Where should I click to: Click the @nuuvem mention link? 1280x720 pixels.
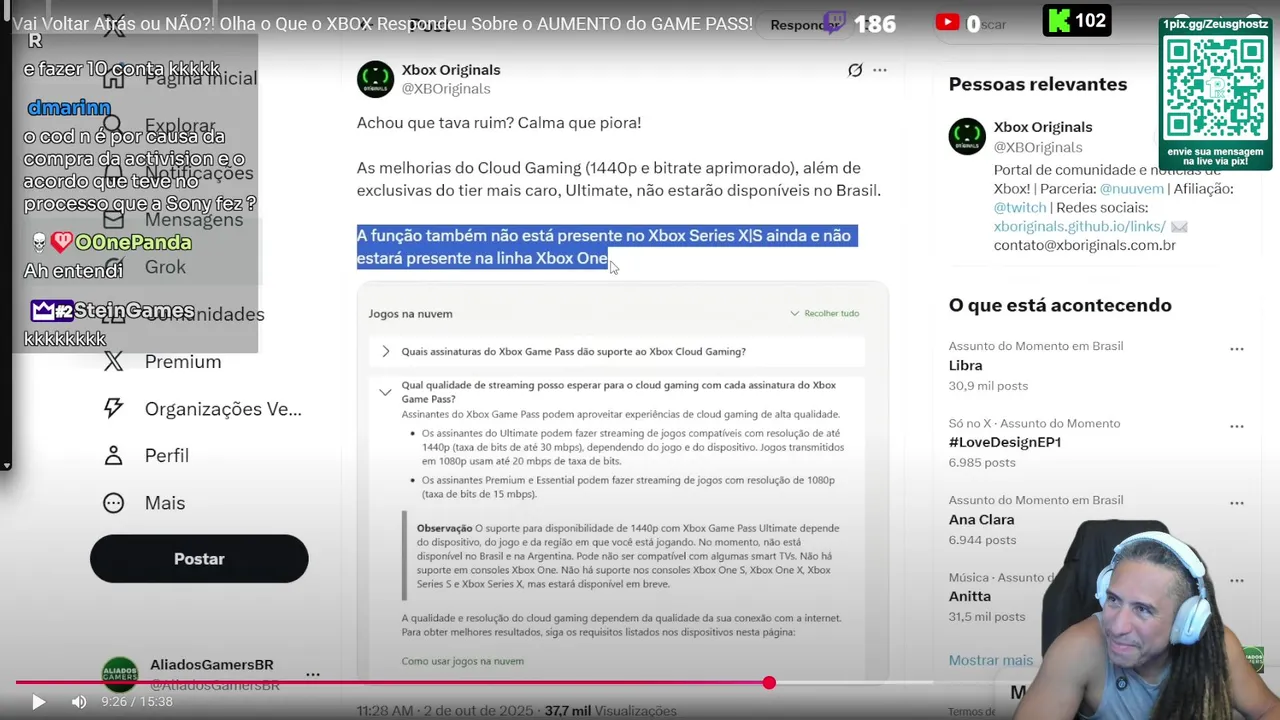(1132, 188)
